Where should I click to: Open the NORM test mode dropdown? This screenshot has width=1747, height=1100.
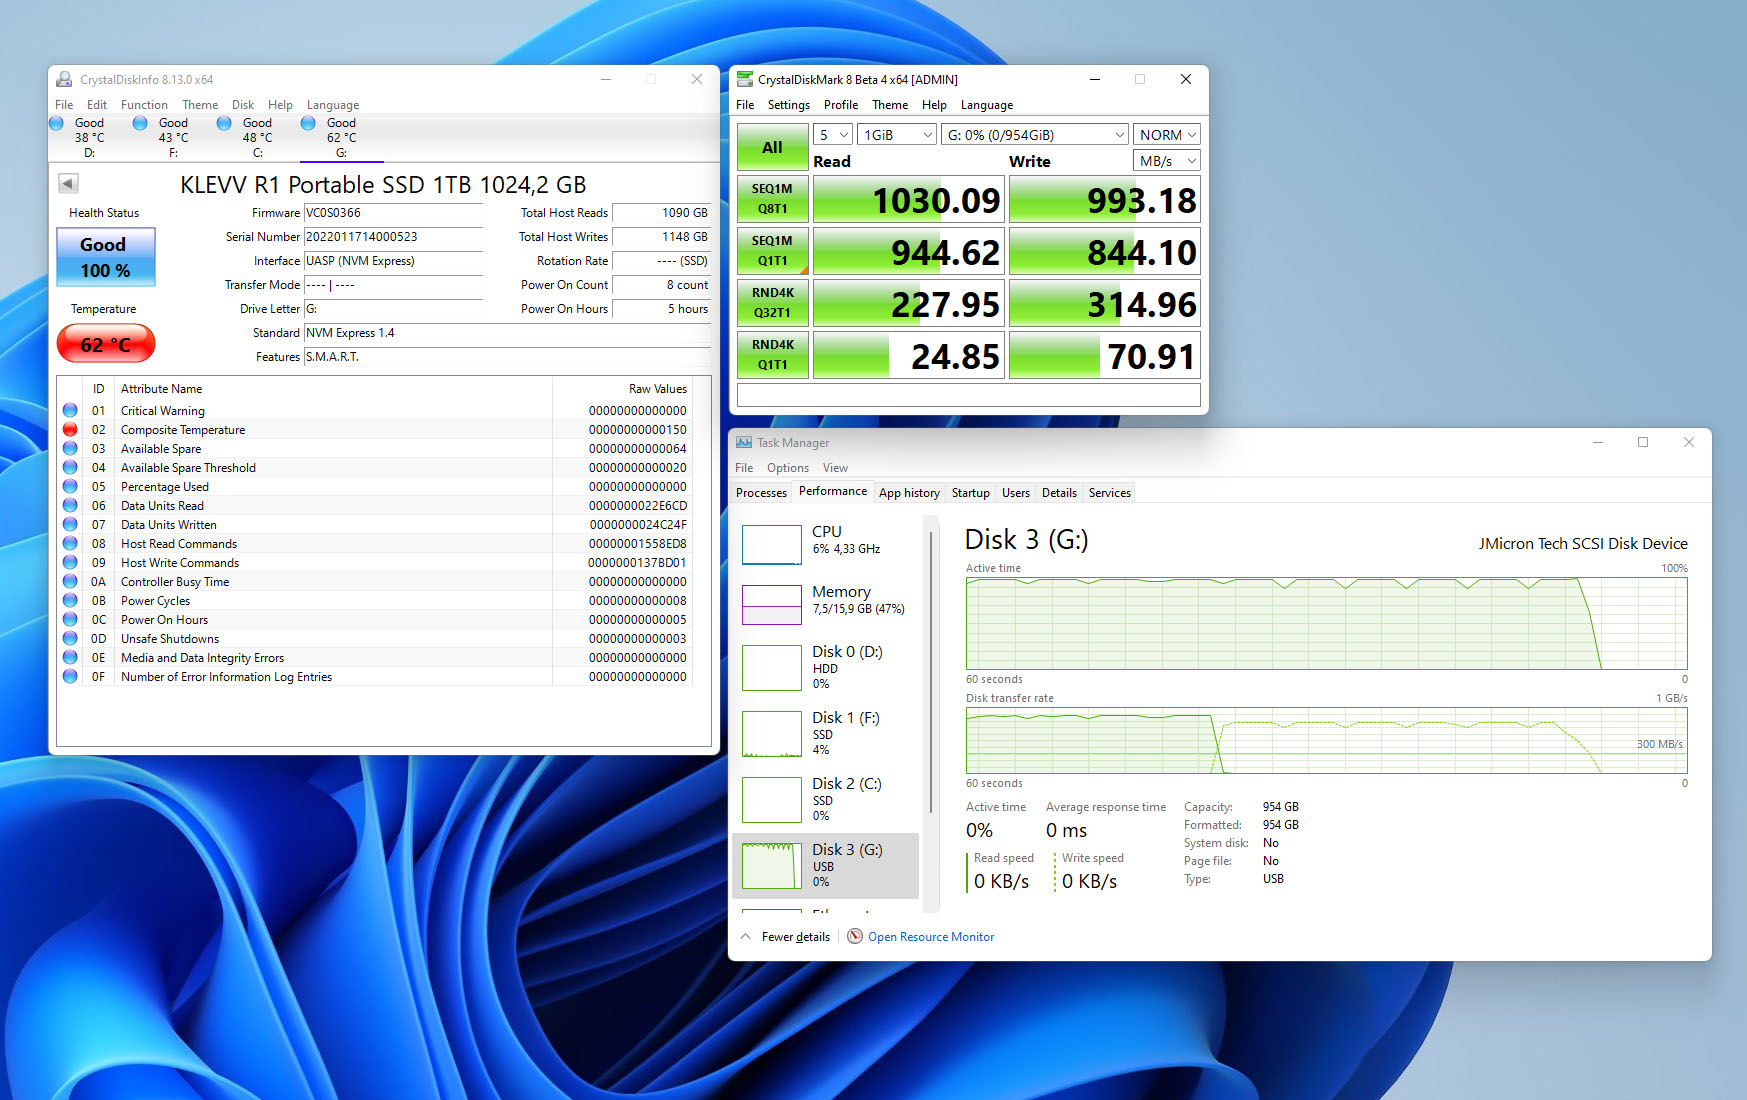[x=1167, y=134]
